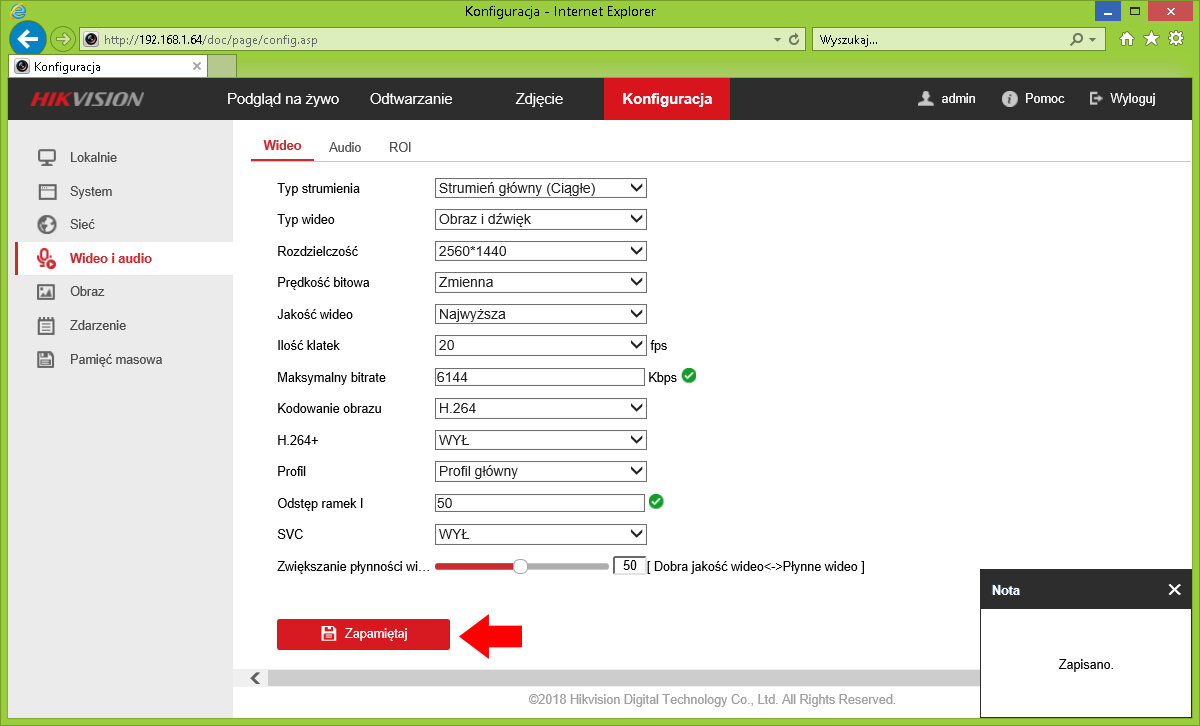1200x726 pixels.
Task: Close the Nota notification popup
Action: pos(1174,590)
